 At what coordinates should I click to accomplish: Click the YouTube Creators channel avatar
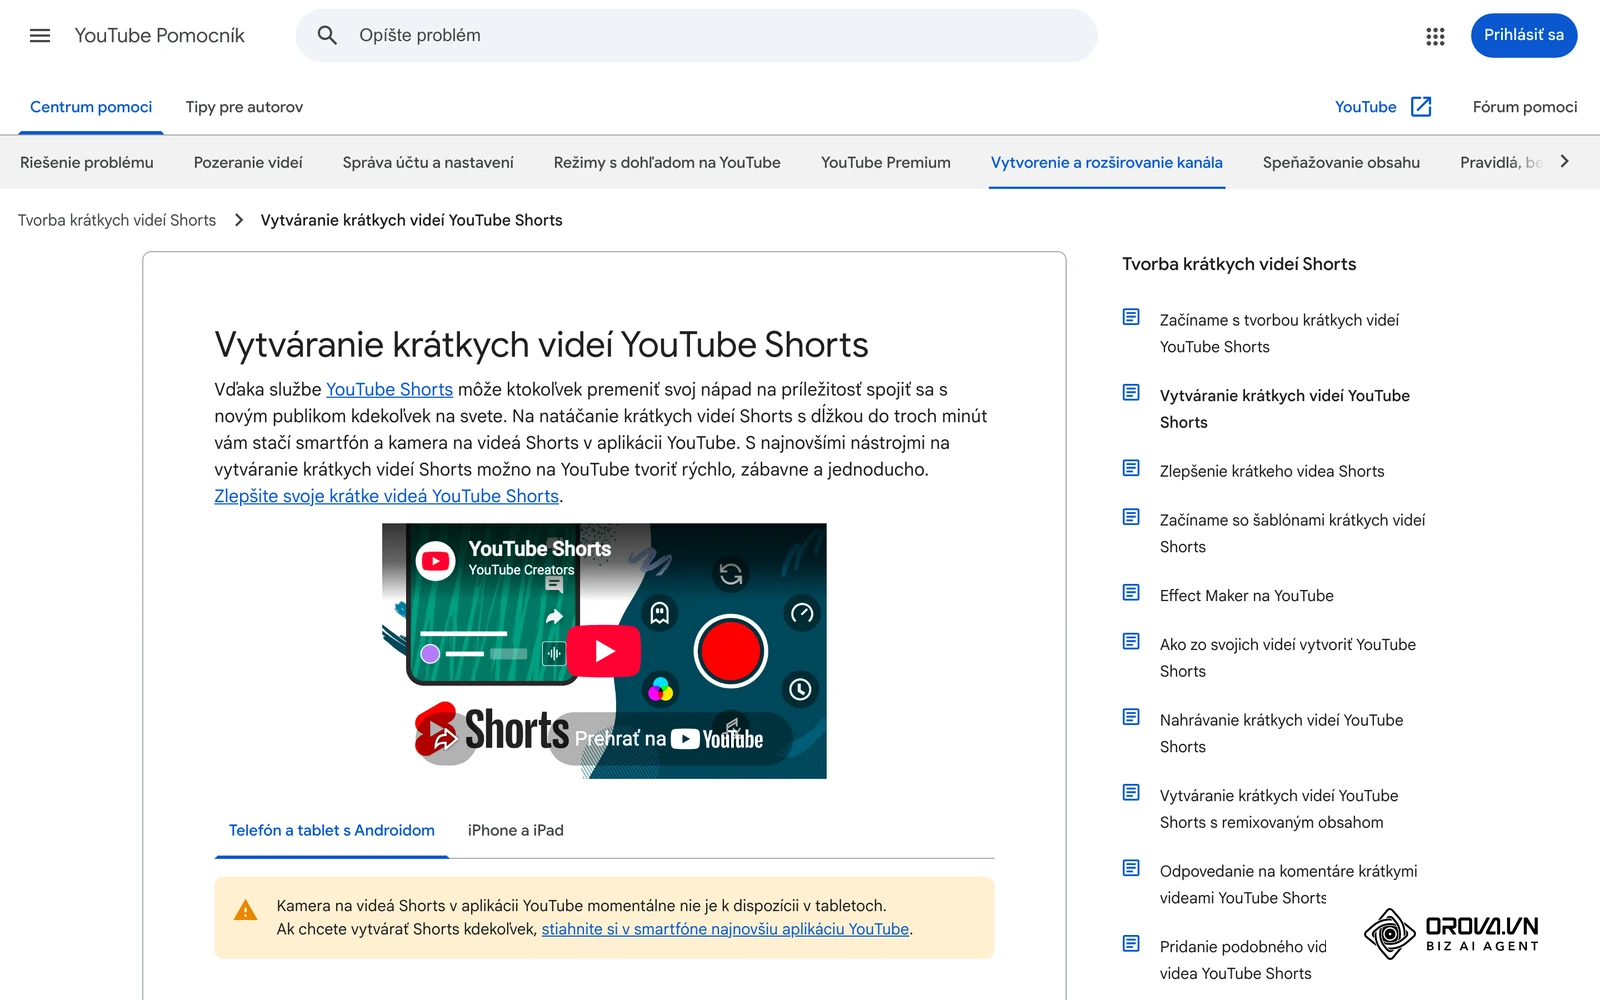tap(436, 561)
